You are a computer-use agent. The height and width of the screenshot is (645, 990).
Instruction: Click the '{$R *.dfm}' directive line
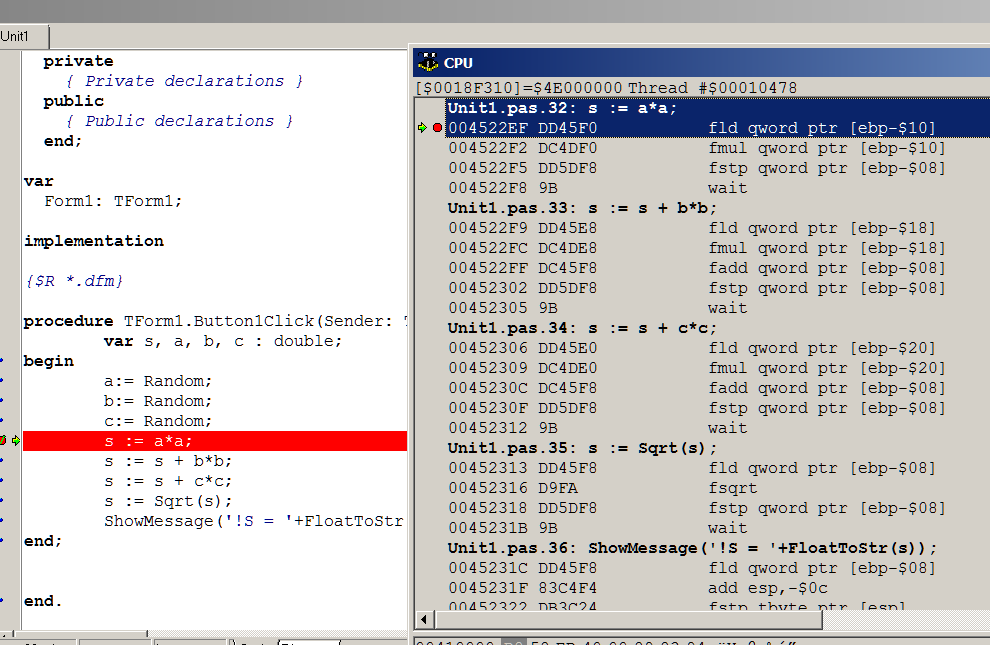[74, 281]
